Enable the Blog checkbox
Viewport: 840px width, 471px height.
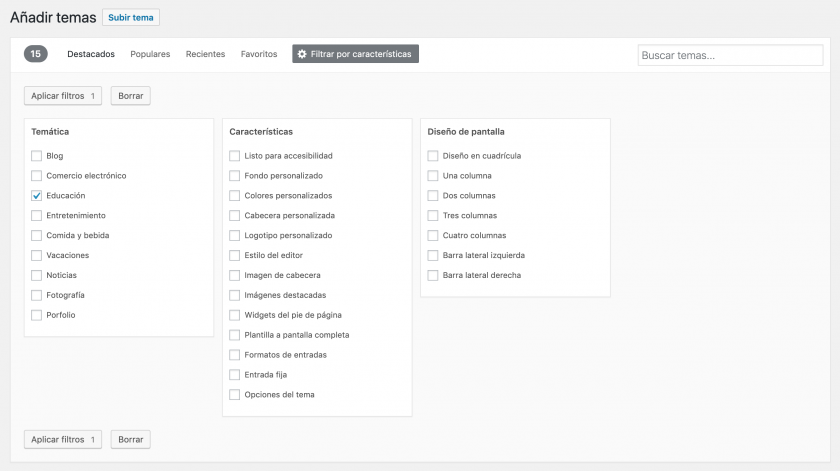[x=37, y=156]
